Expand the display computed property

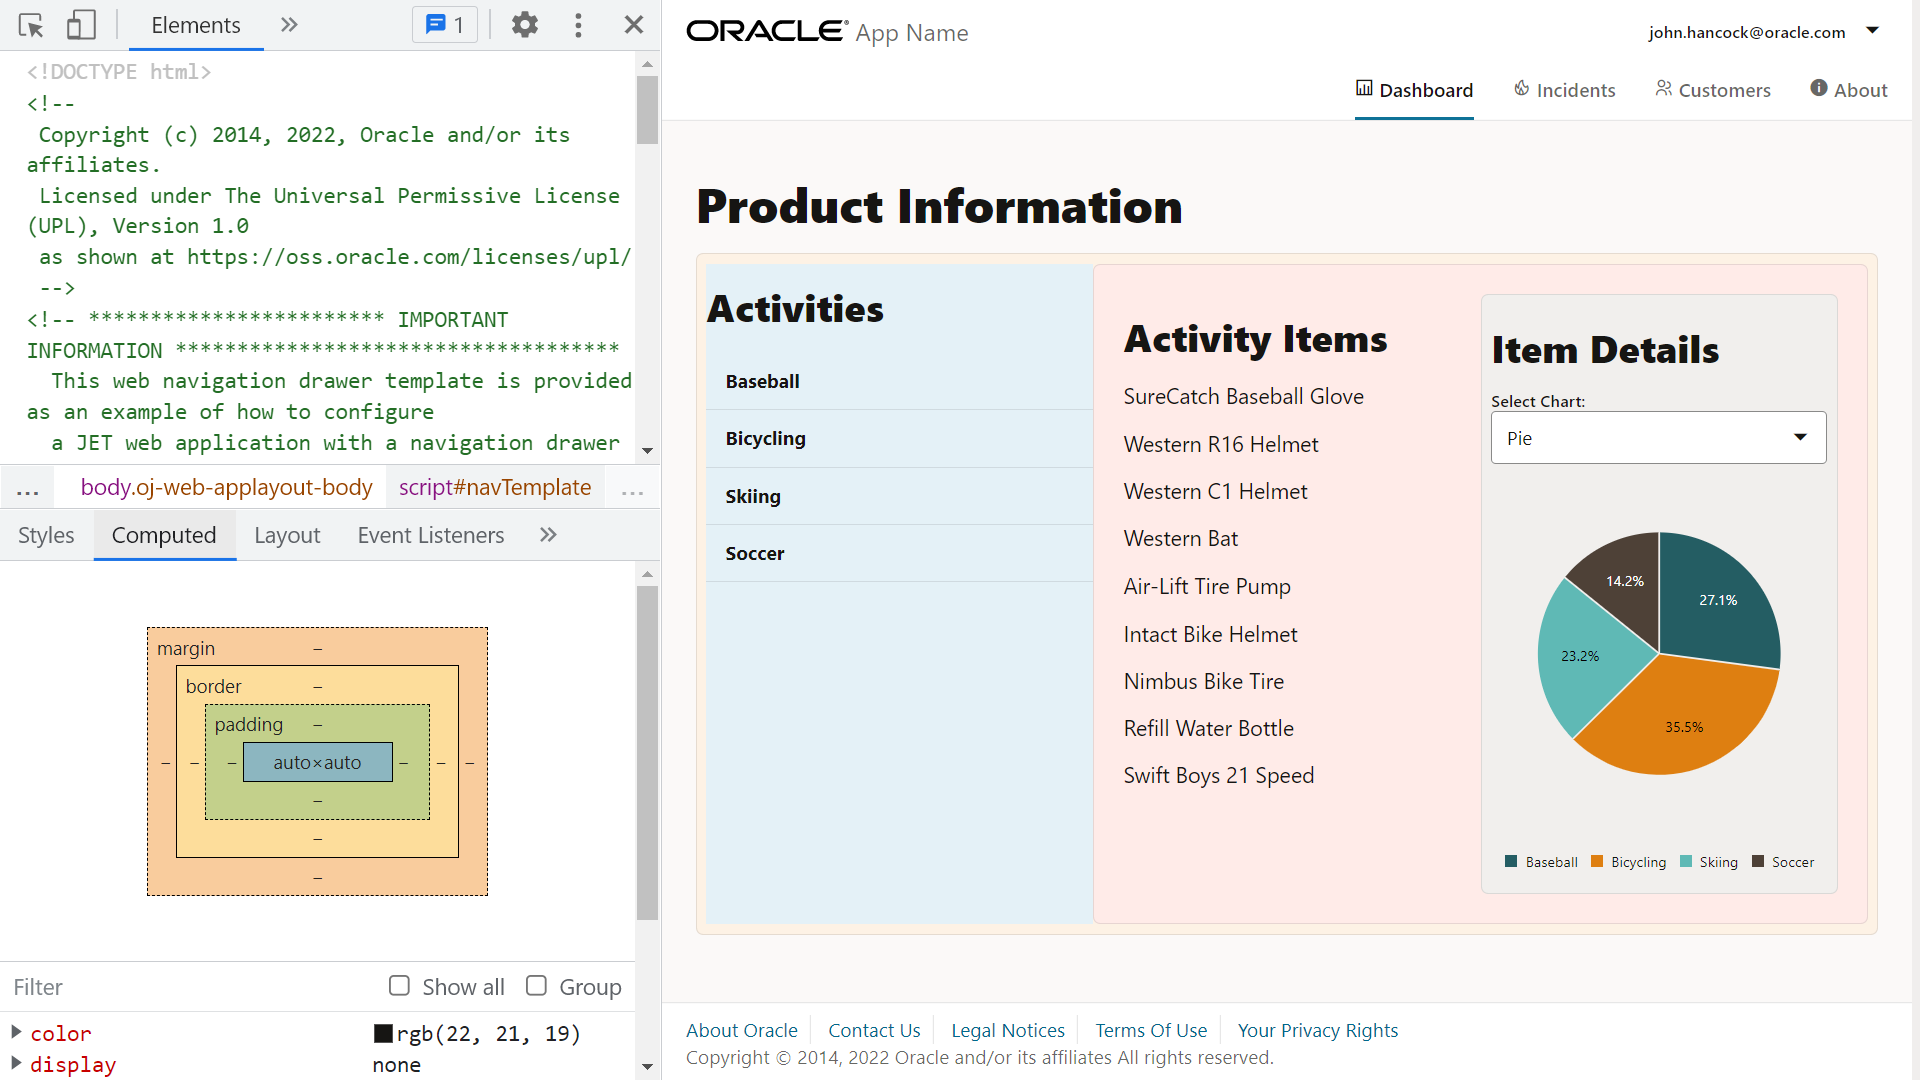[x=16, y=1063]
